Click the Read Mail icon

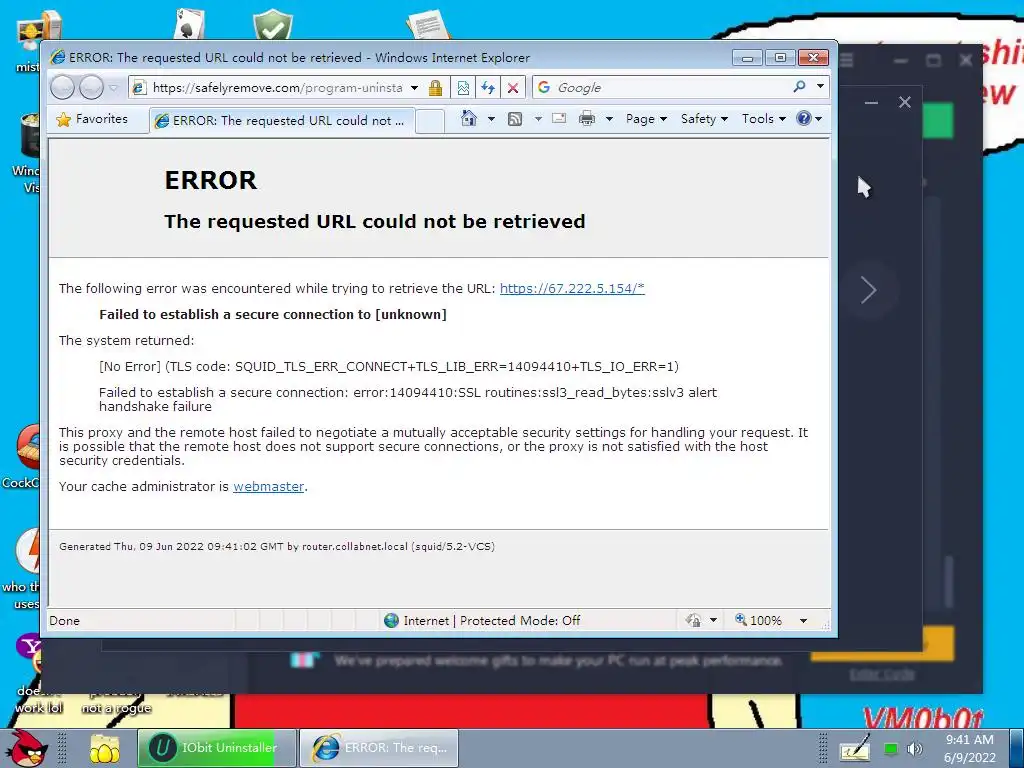[x=559, y=119]
